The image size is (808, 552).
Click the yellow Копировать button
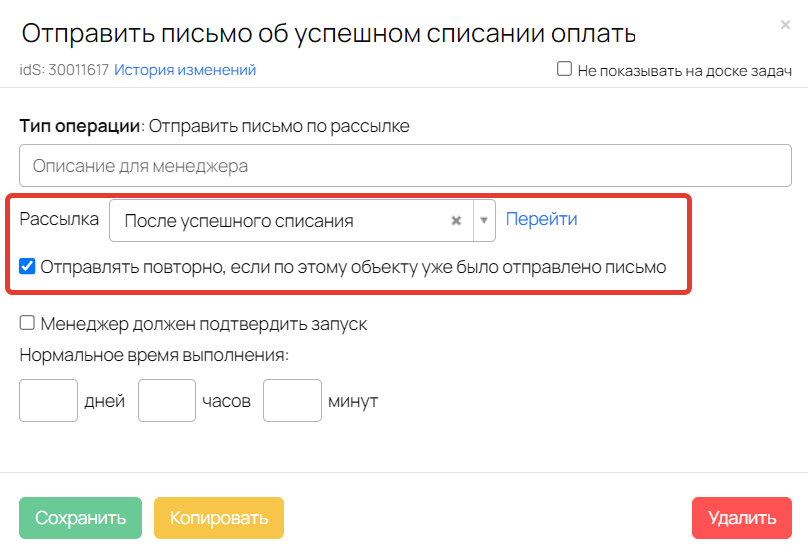click(219, 518)
